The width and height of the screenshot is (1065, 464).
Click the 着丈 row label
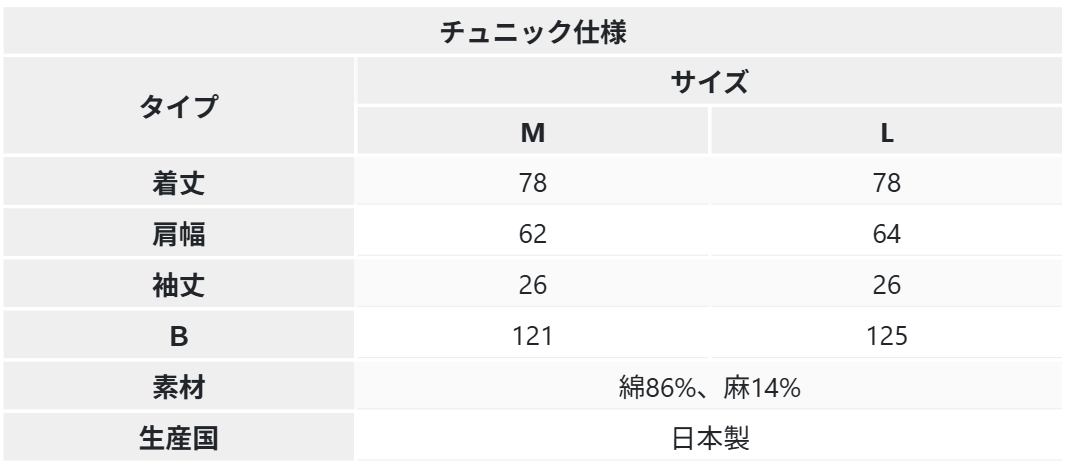coord(179,182)
